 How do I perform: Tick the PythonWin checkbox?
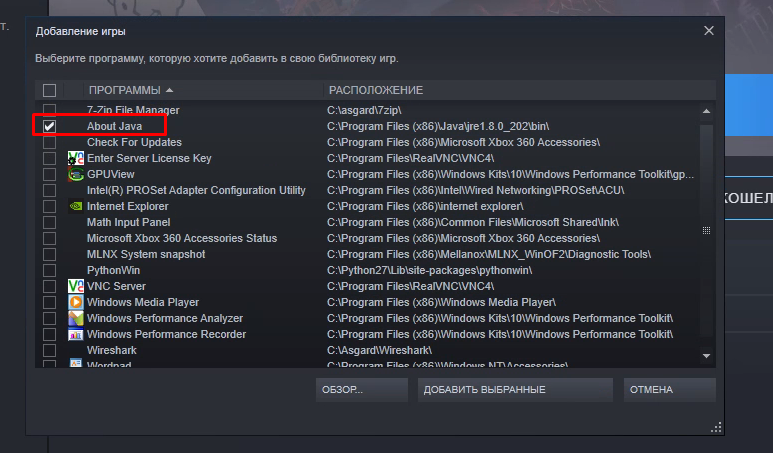49,270
